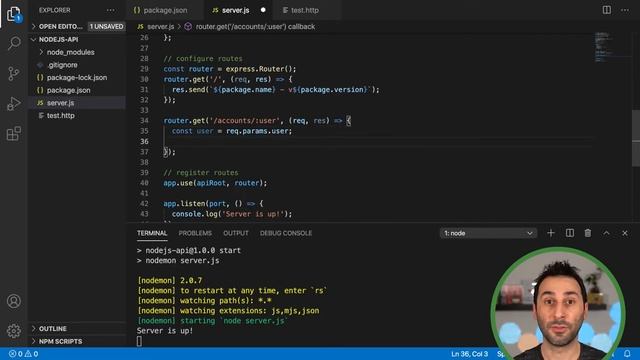Select the Terminal panel tab
The image size is (640, 360).
click(152, 233)
